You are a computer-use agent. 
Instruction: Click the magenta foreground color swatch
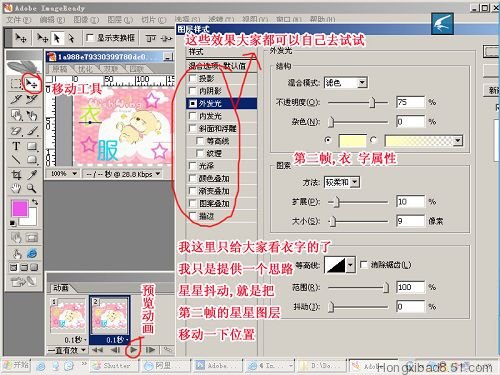click(20, 208)
